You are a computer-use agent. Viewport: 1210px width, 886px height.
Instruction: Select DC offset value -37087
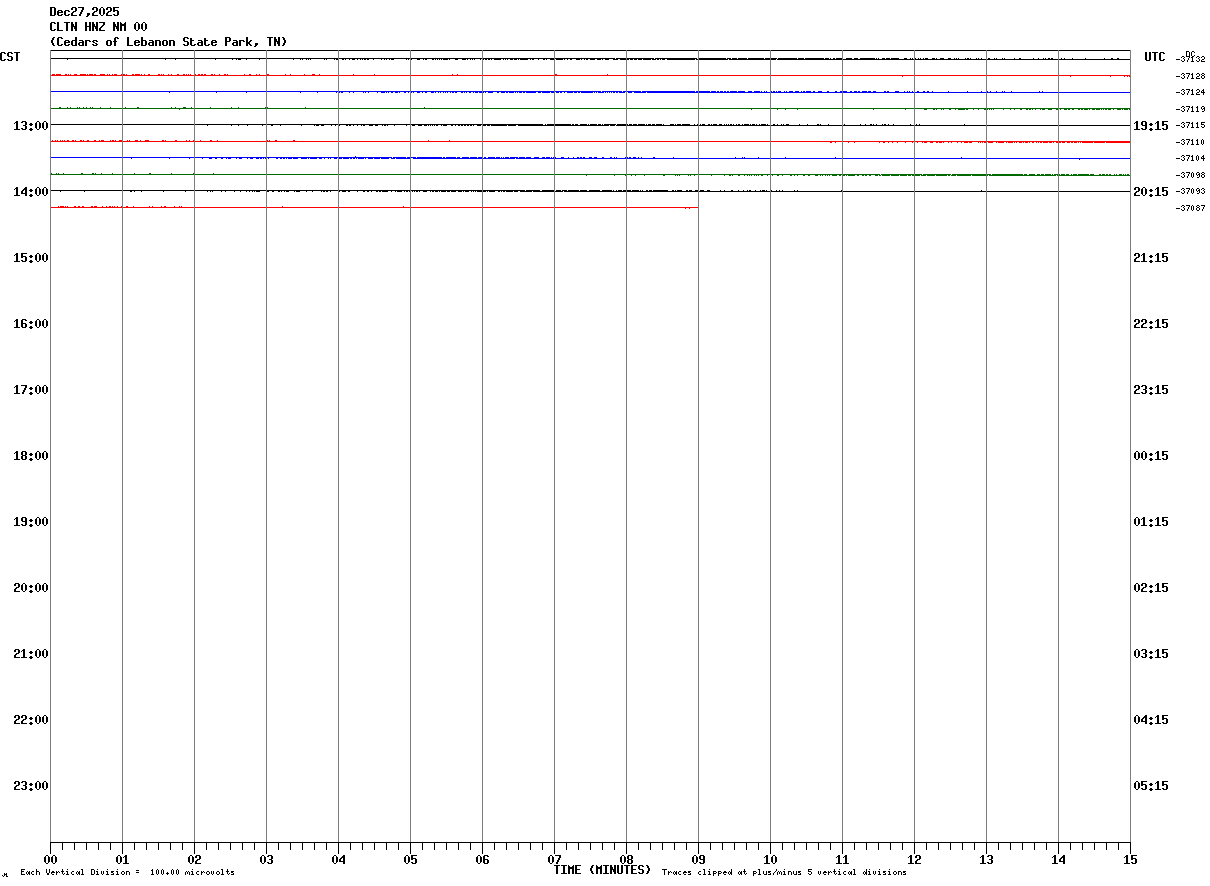point(1191,208)
